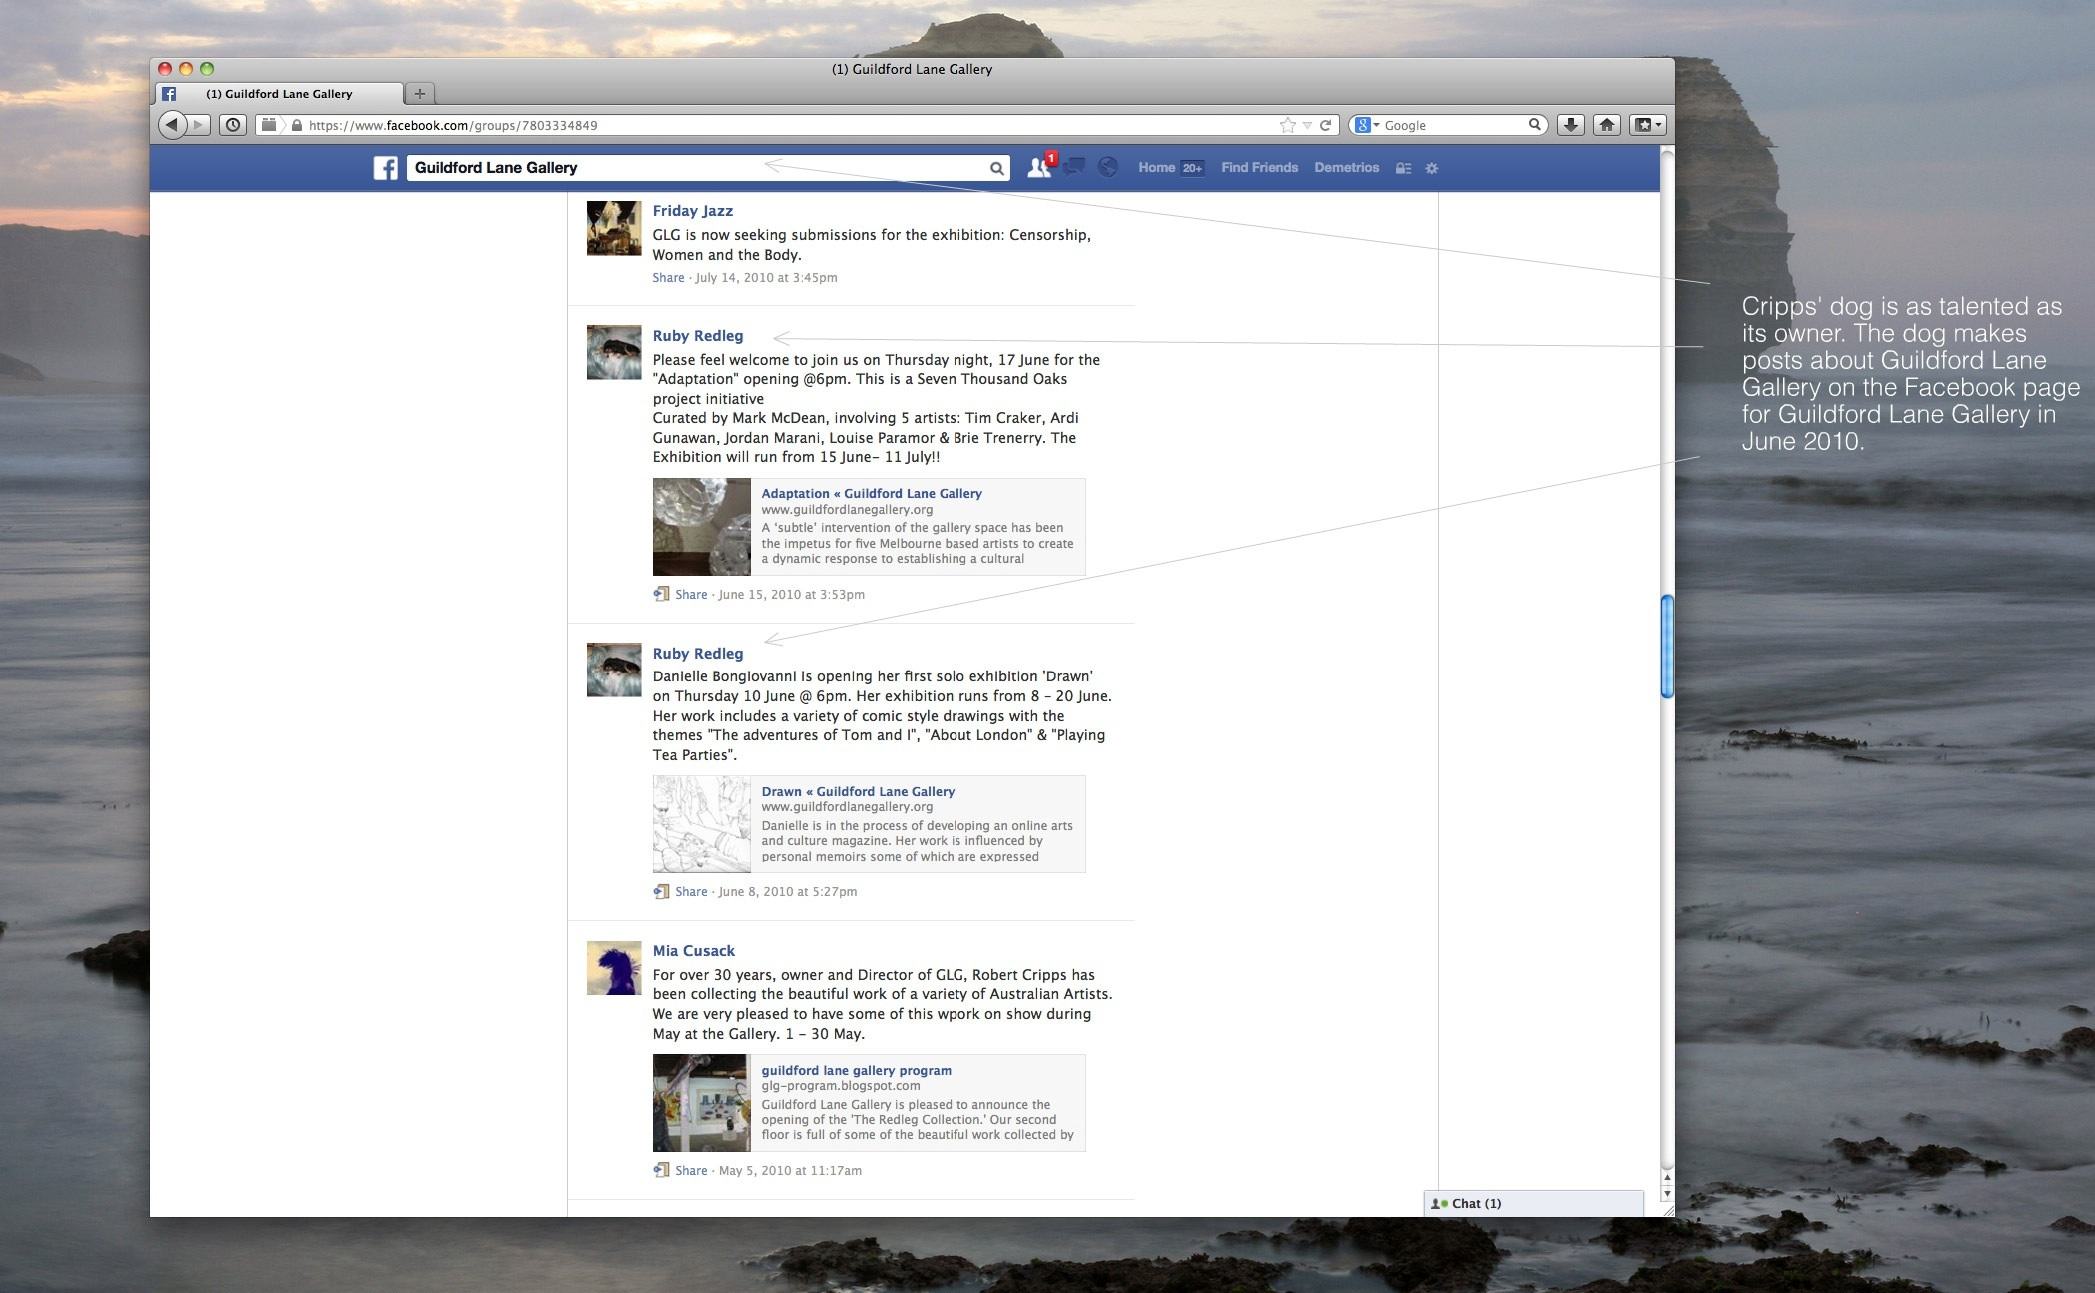Open the May 5, 2010 at 11:17am timestamp
The height and width of the screenshot is (1293, 2095).
point(790,1171)
